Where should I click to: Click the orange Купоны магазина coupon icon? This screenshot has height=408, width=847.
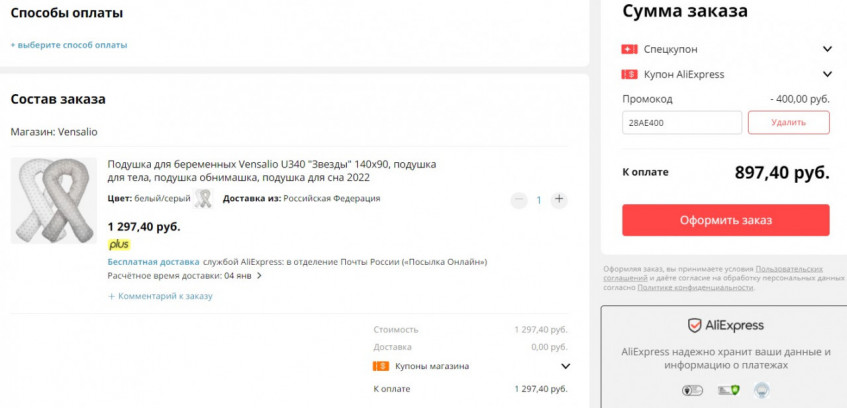[381, 366]
